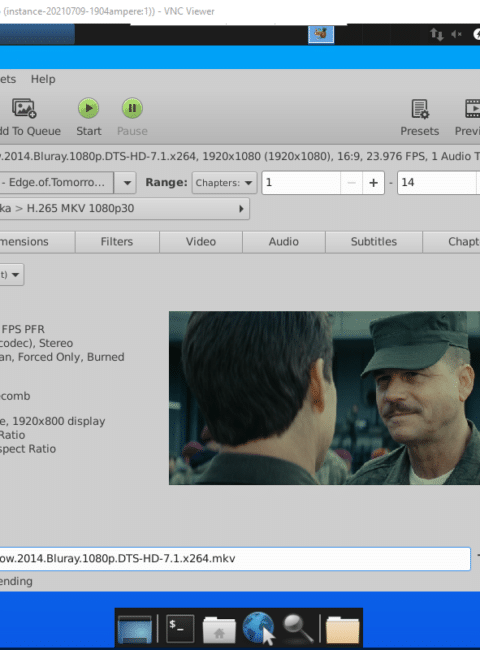Screen dimensions: 480x650
Task: Expand the title dropdown arrow beside Edge.of.Tomorrow
Action: 127,183
